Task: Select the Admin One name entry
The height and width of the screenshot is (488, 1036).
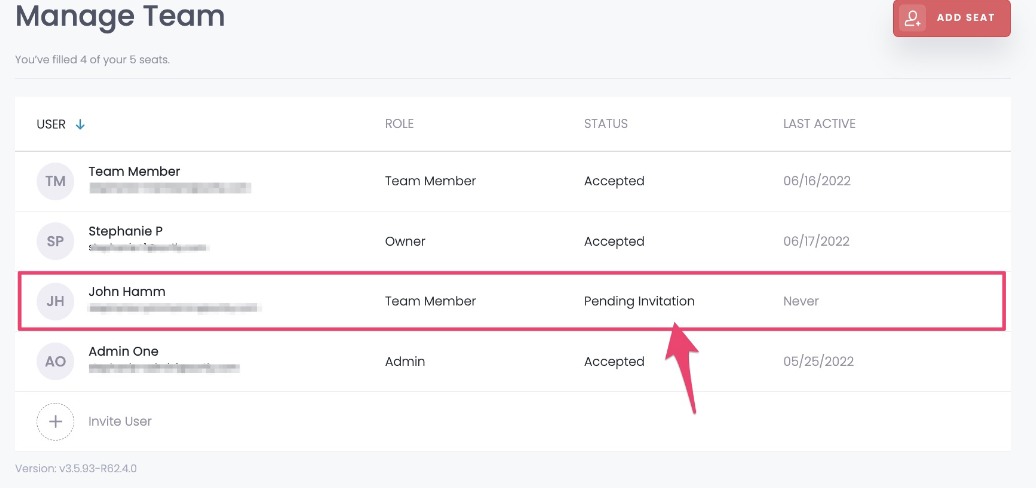Action: (x=124, y=351)
